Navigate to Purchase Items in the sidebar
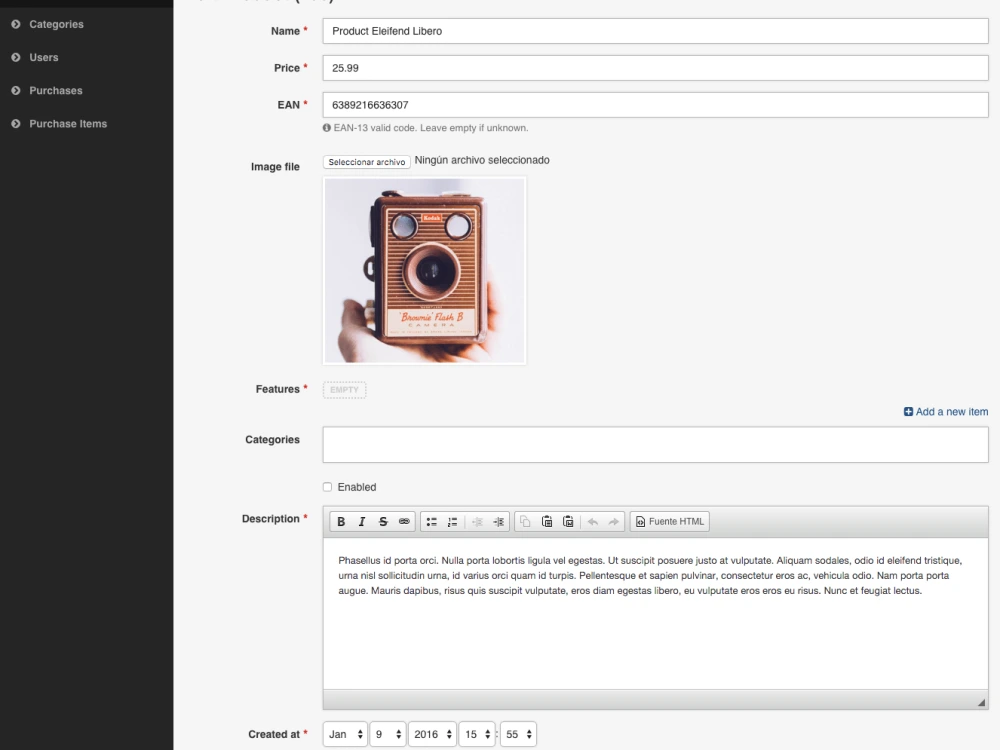This screenshot has height=750, width=1000. coord(67,123)
